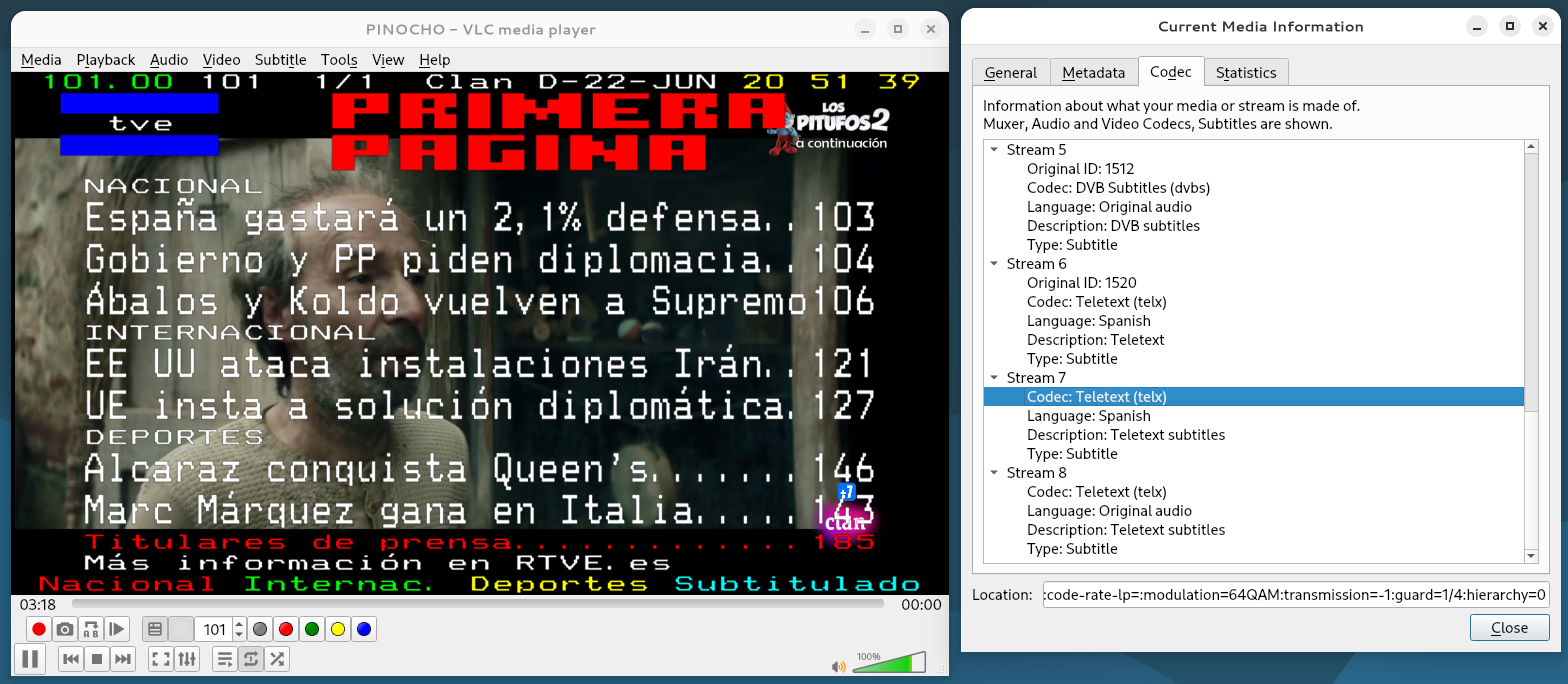1568x684 pixels.
Task: Select 'Codec: DVB Subtitles (dvbs)' row
Action: (1254, 188)
